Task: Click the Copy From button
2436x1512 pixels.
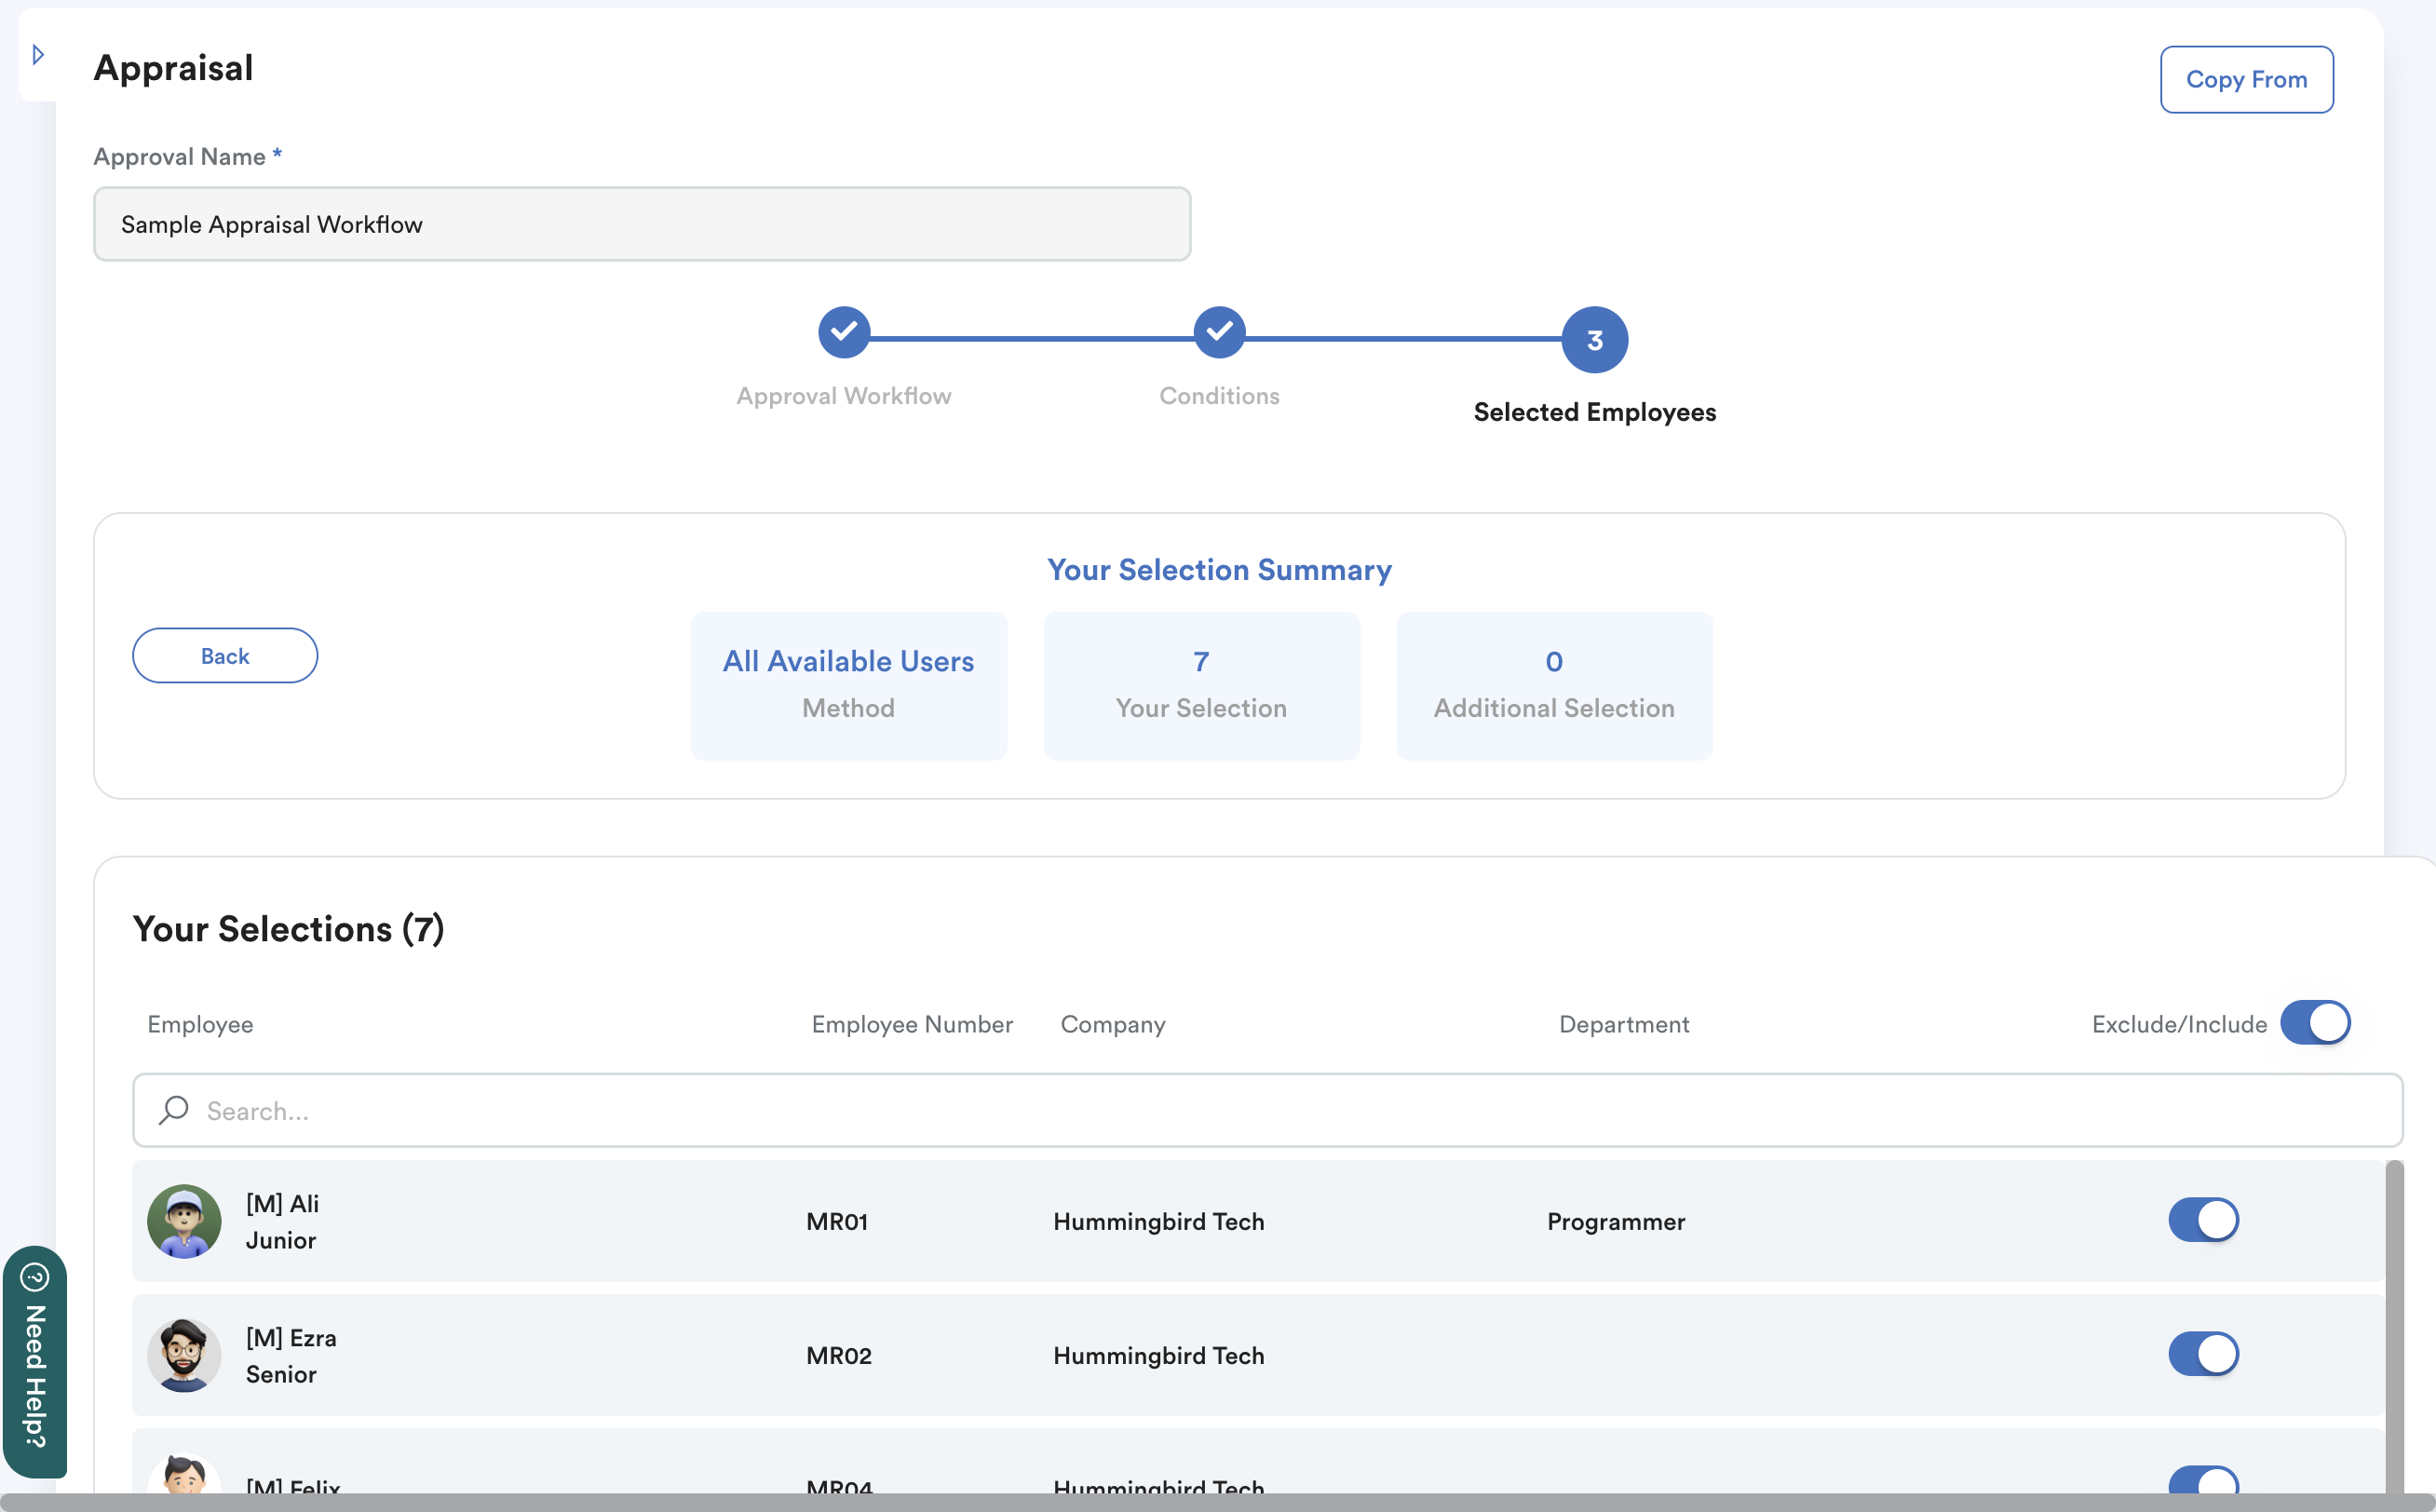Action: coord(2245,79)
